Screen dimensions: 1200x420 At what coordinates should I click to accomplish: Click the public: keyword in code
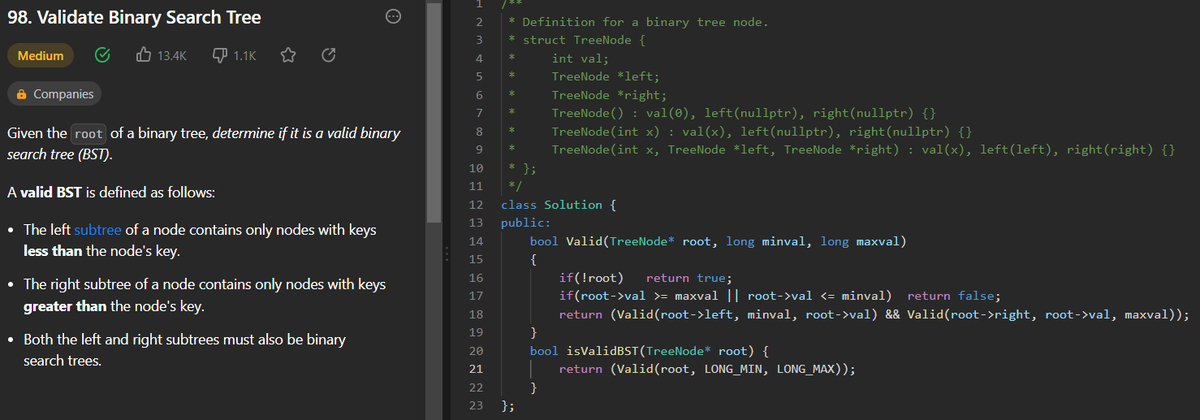click(x=525, y=223)
